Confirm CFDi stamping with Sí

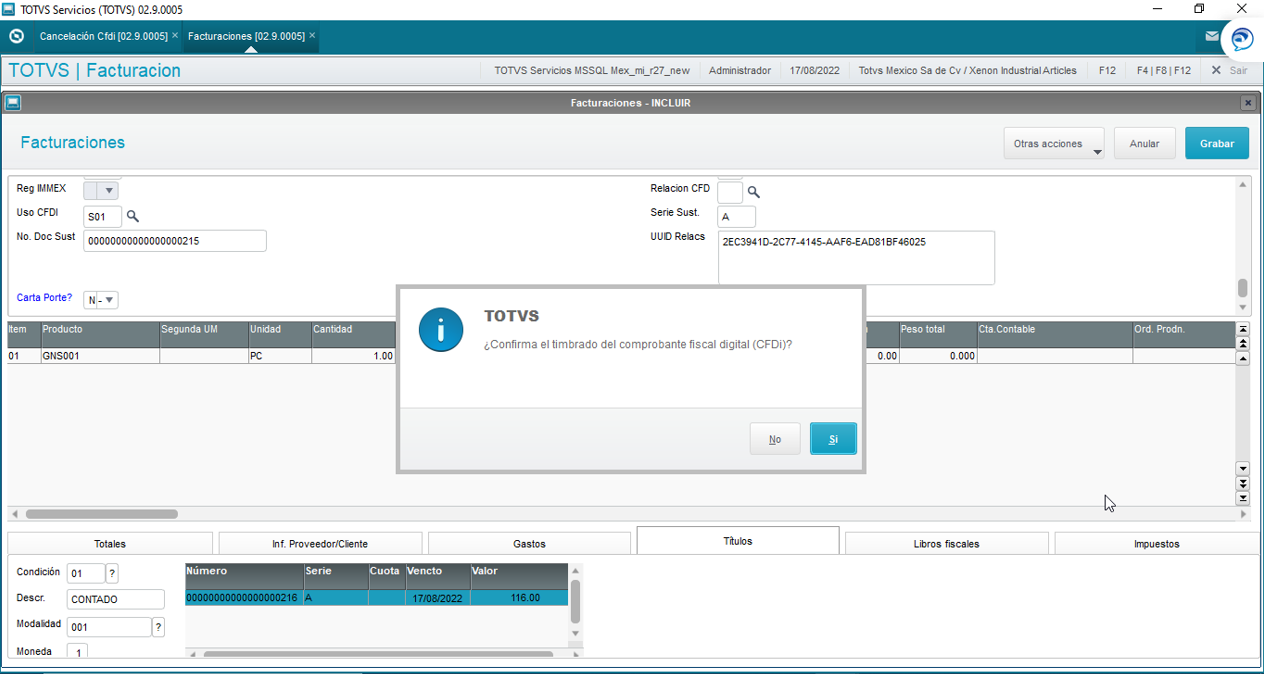[833, 439]
